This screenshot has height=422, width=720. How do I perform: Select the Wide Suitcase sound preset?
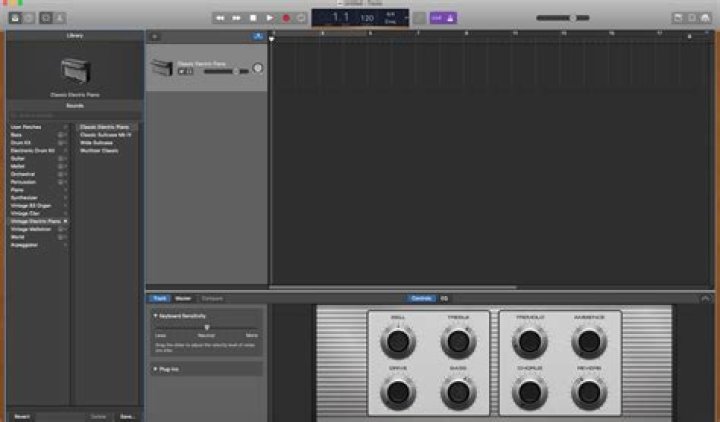coord(96,143)
